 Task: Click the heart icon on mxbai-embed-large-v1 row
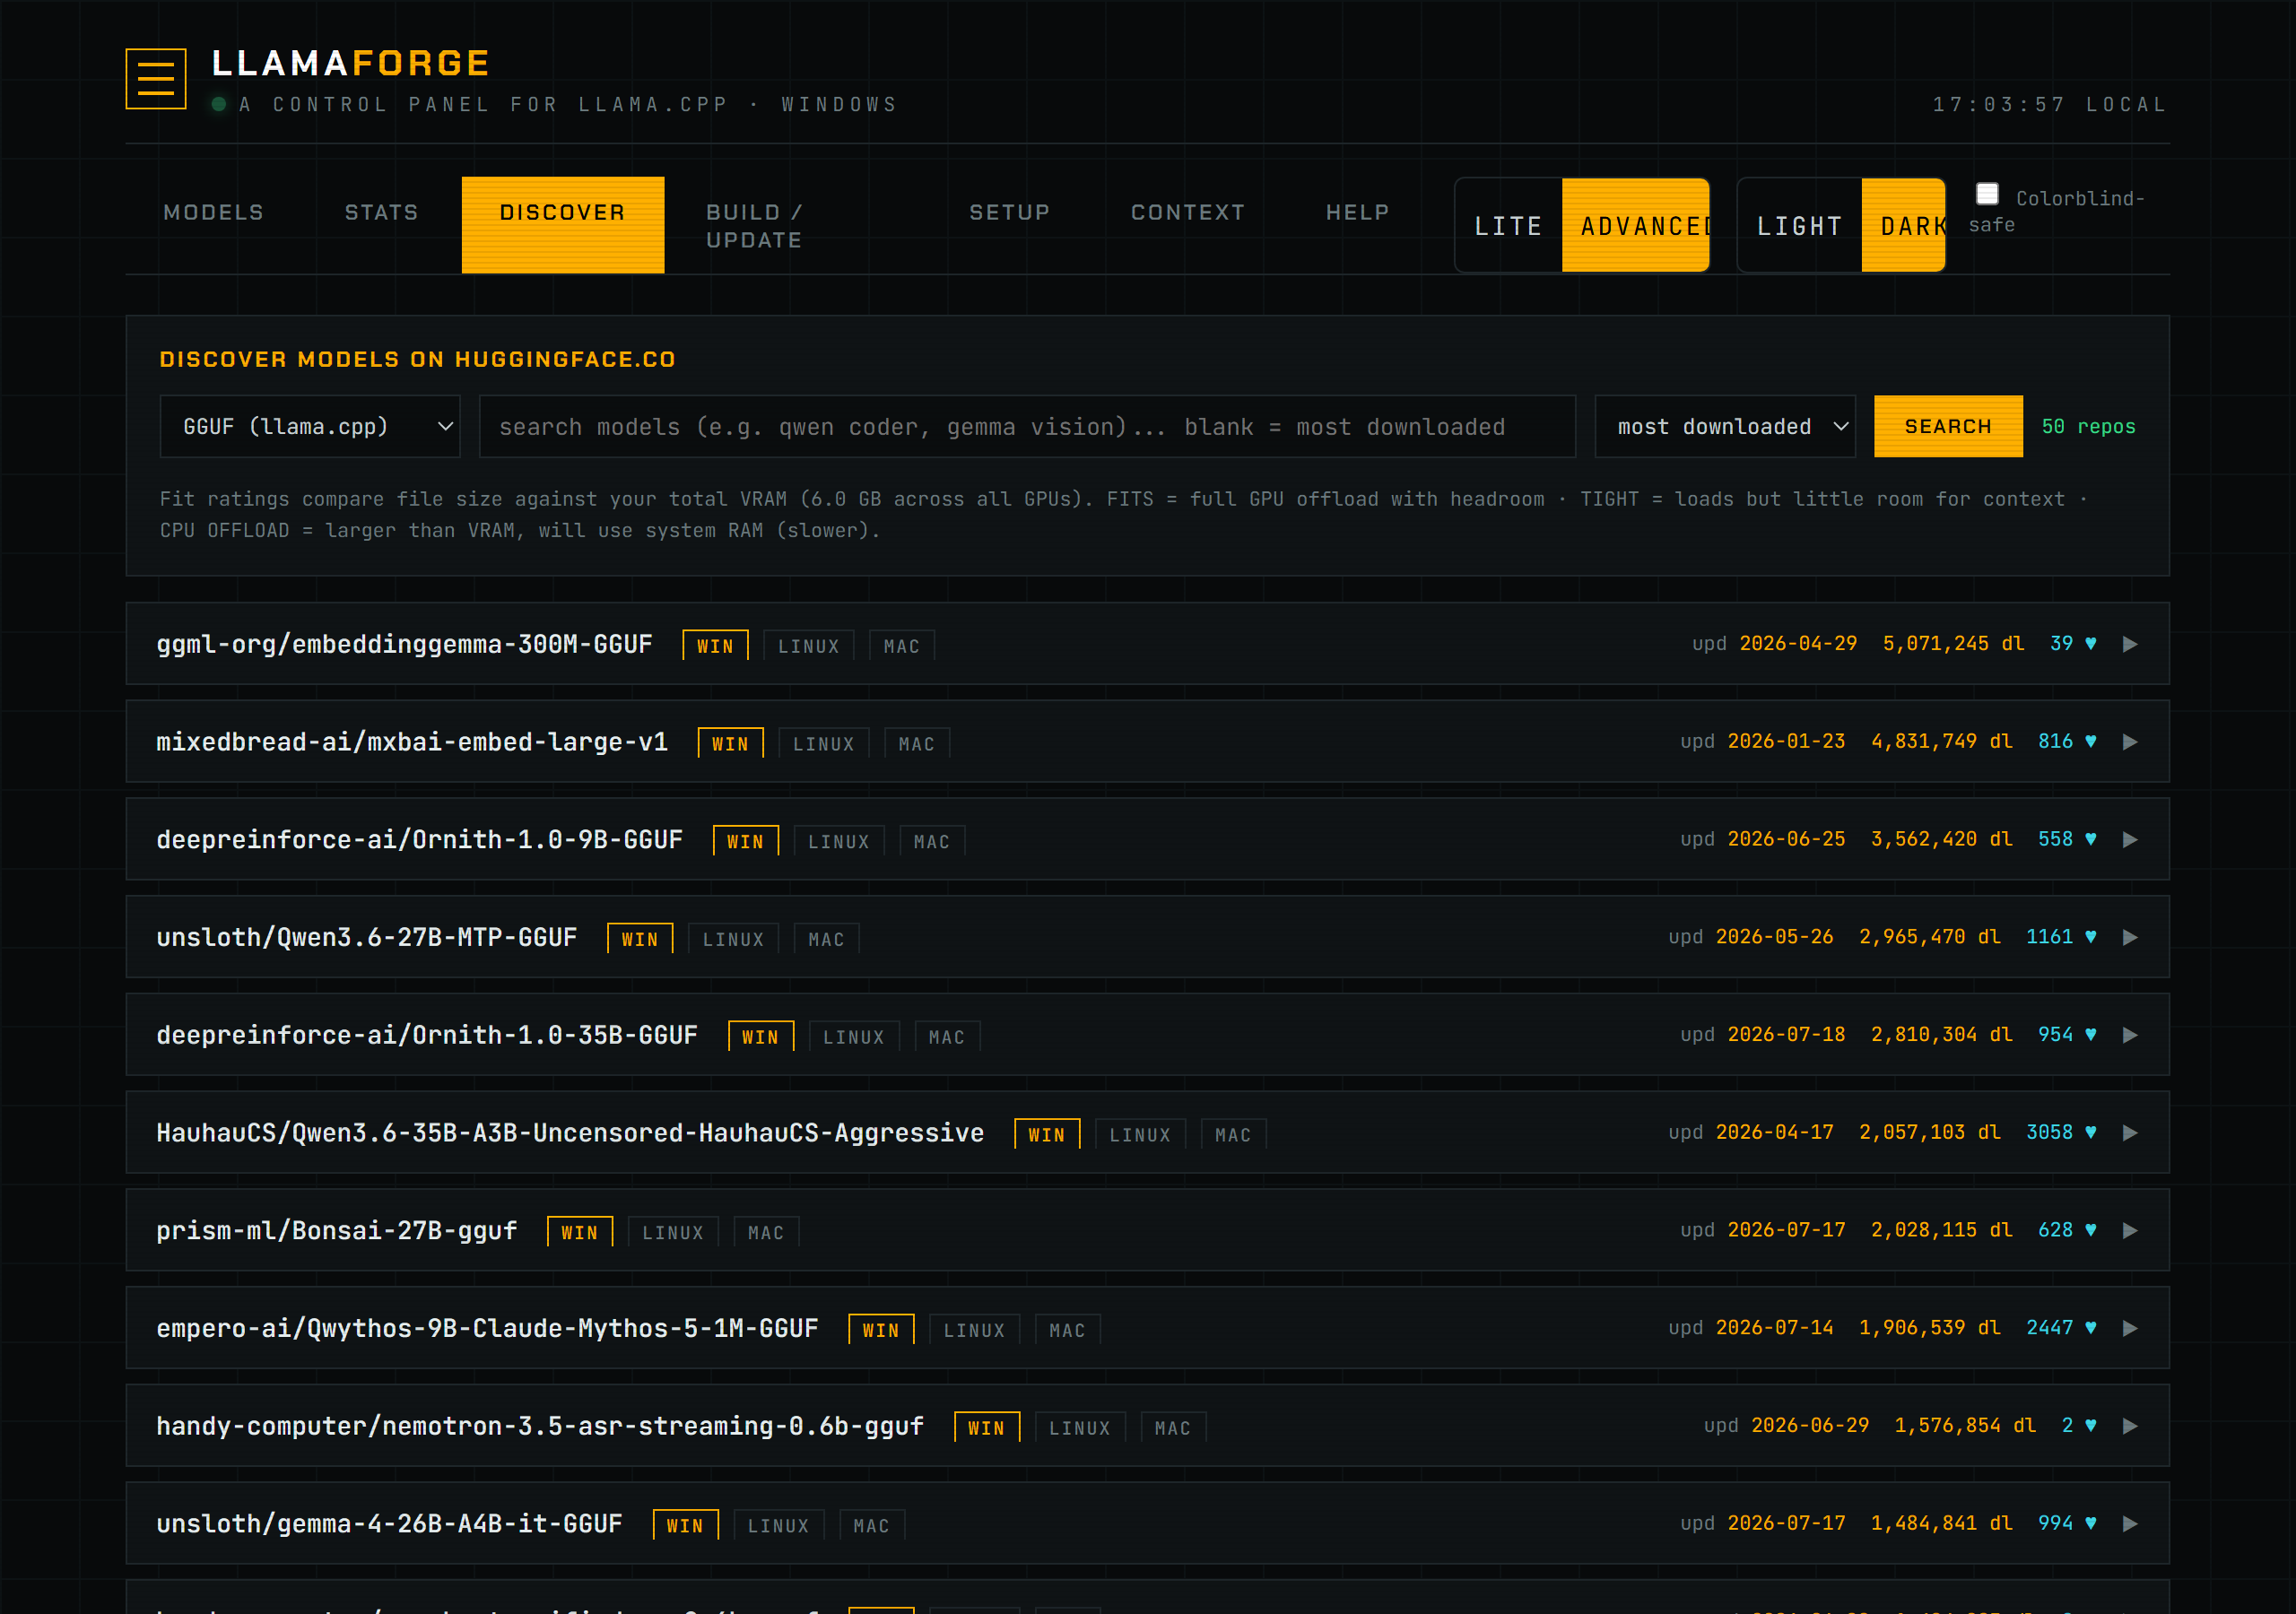click(x=2090, y=742)
